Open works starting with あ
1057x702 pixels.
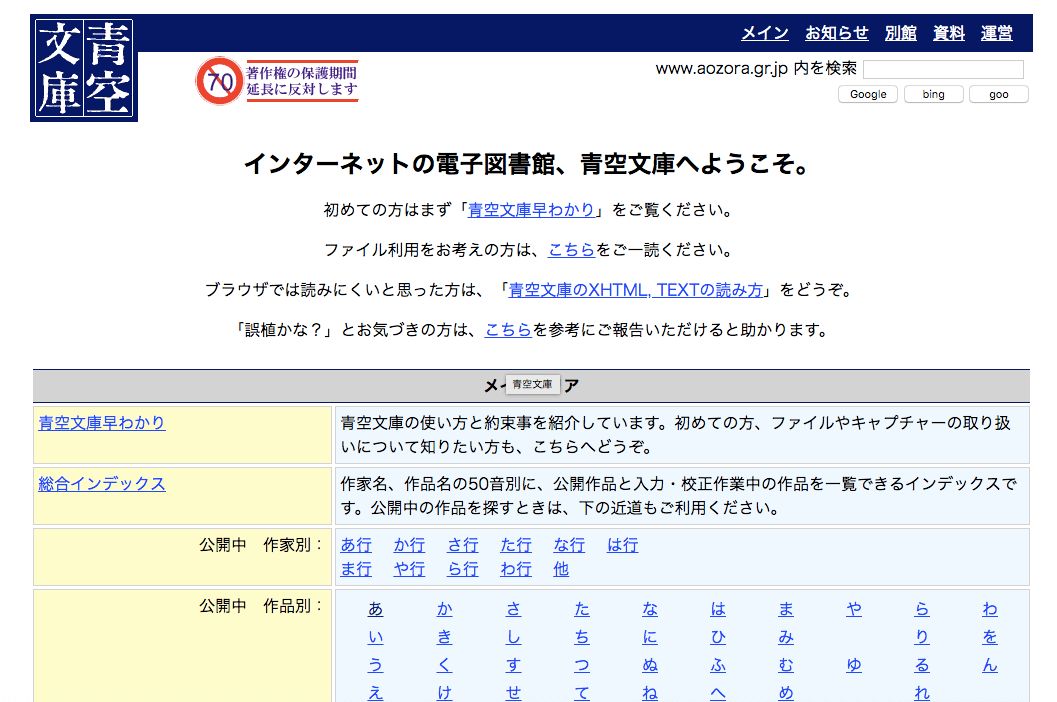tap(375, 609)
